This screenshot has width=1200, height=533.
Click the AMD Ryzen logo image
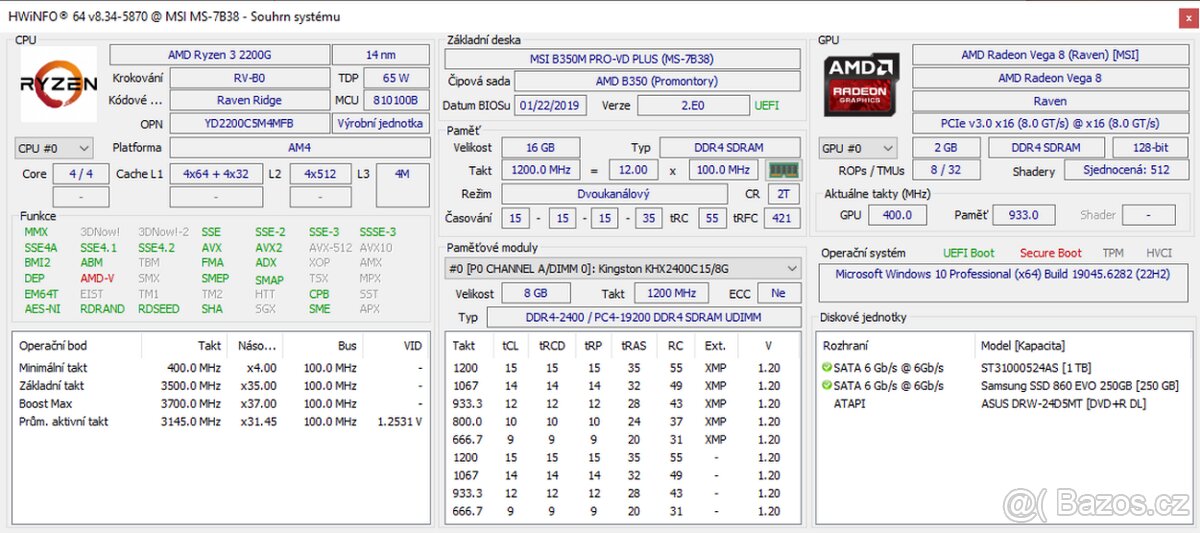click(59, 88)
